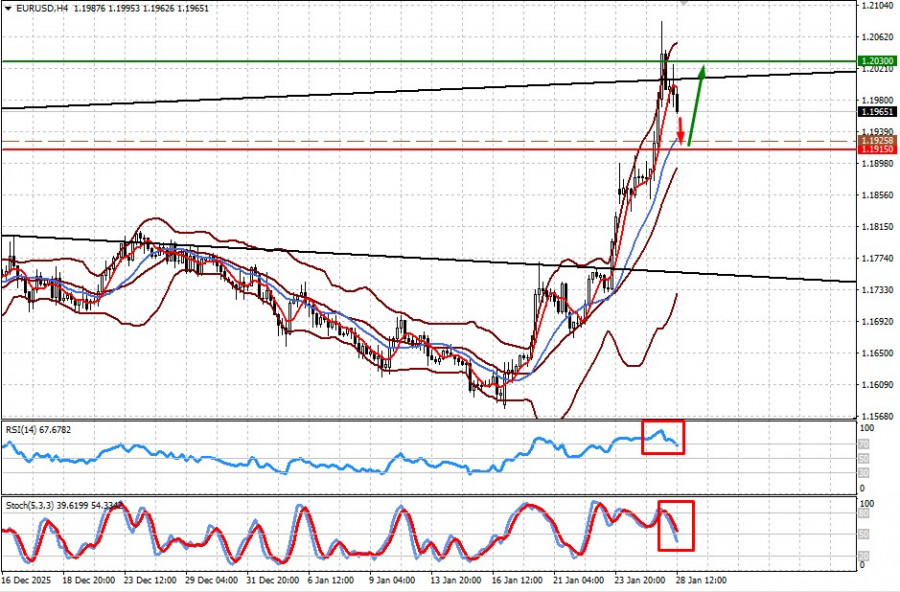Click the 20 level on Stochastic scale
The height and width of the screenshot is (592, 900).
coord(864,556)
